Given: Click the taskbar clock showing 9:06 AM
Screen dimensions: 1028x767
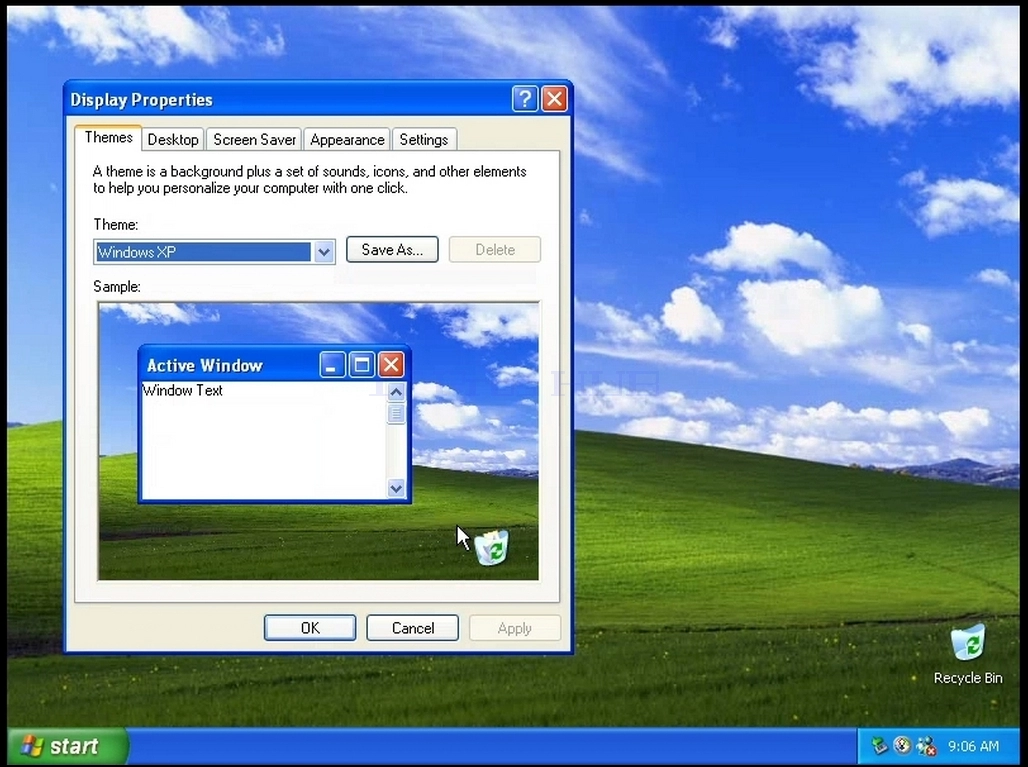Looking at the screenshot, I should (973, 746).
